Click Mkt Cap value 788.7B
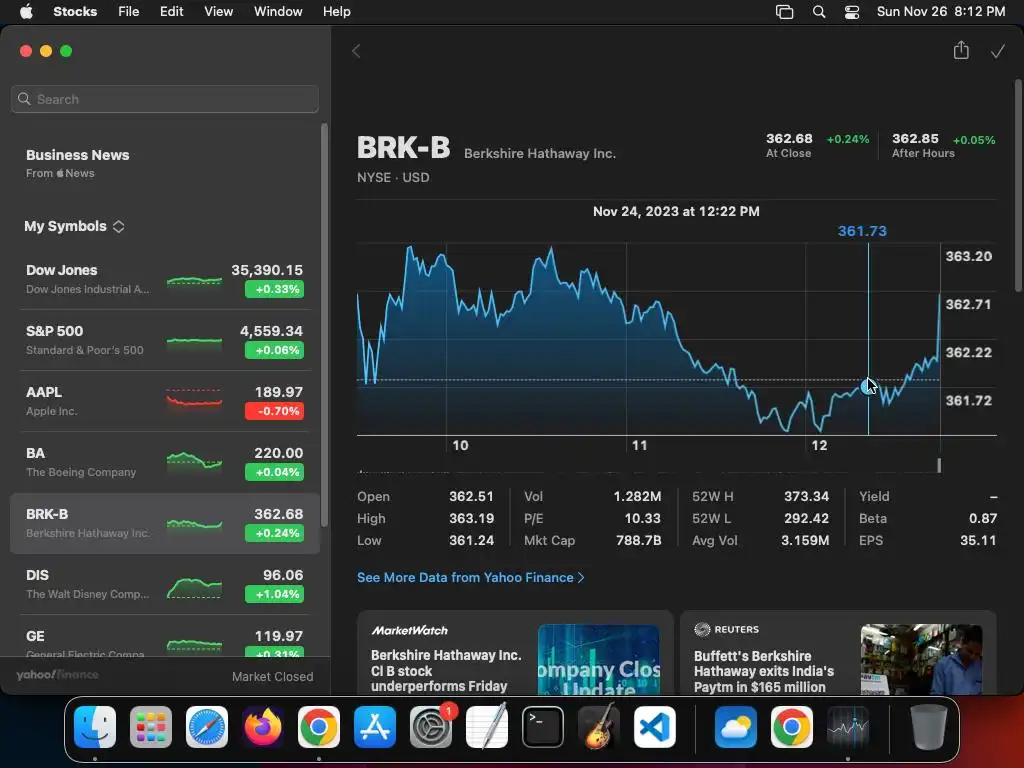This screenshot has height=768, width=1024. click(x=638, y=540)
